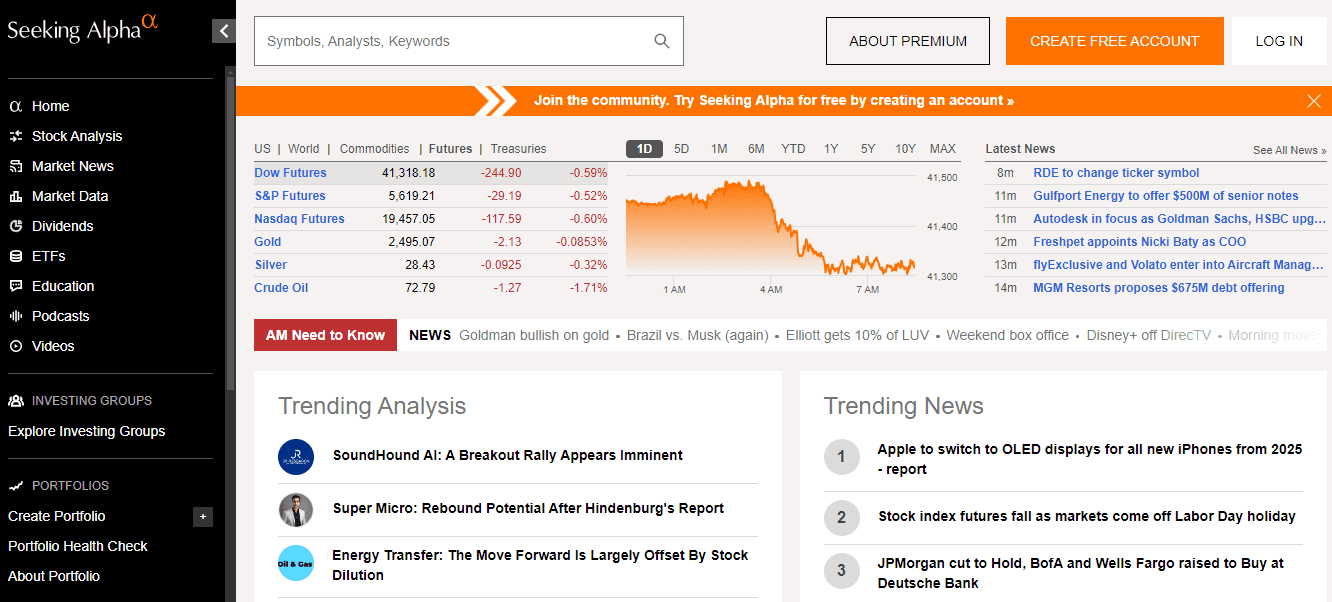This screenshot has height=602, width=1332.
Task: Click the Market Data bar-chart icon
Action: coord(16,196)
